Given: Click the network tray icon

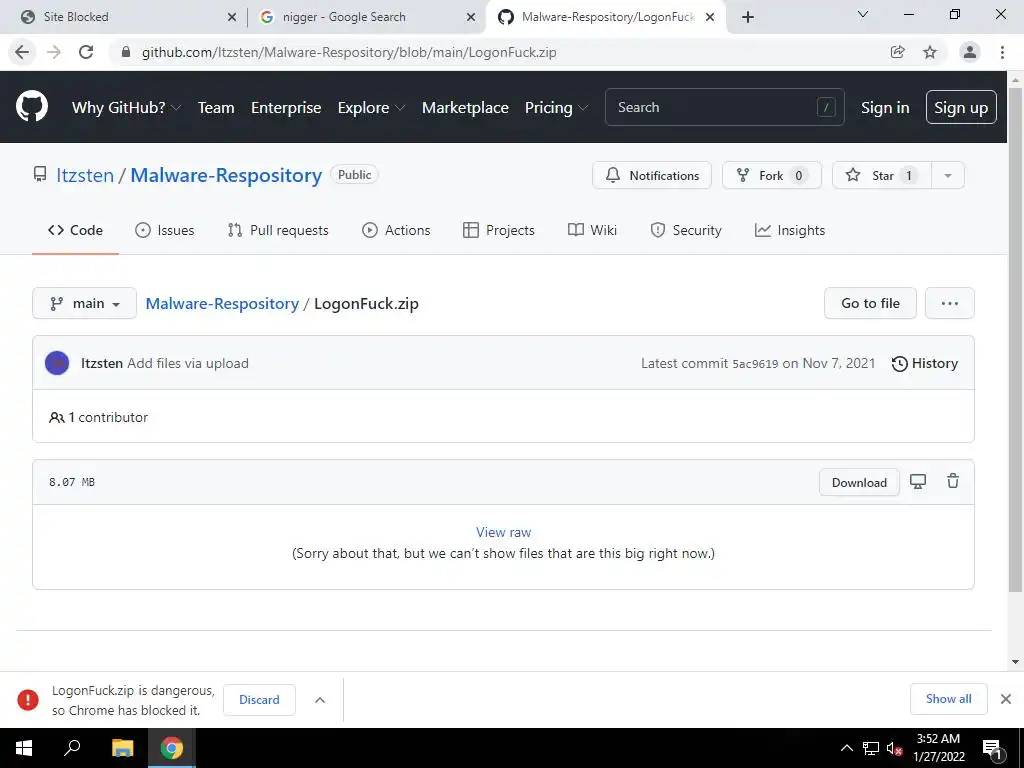Looking at the screenshot, I should click(x=871, y=748).
